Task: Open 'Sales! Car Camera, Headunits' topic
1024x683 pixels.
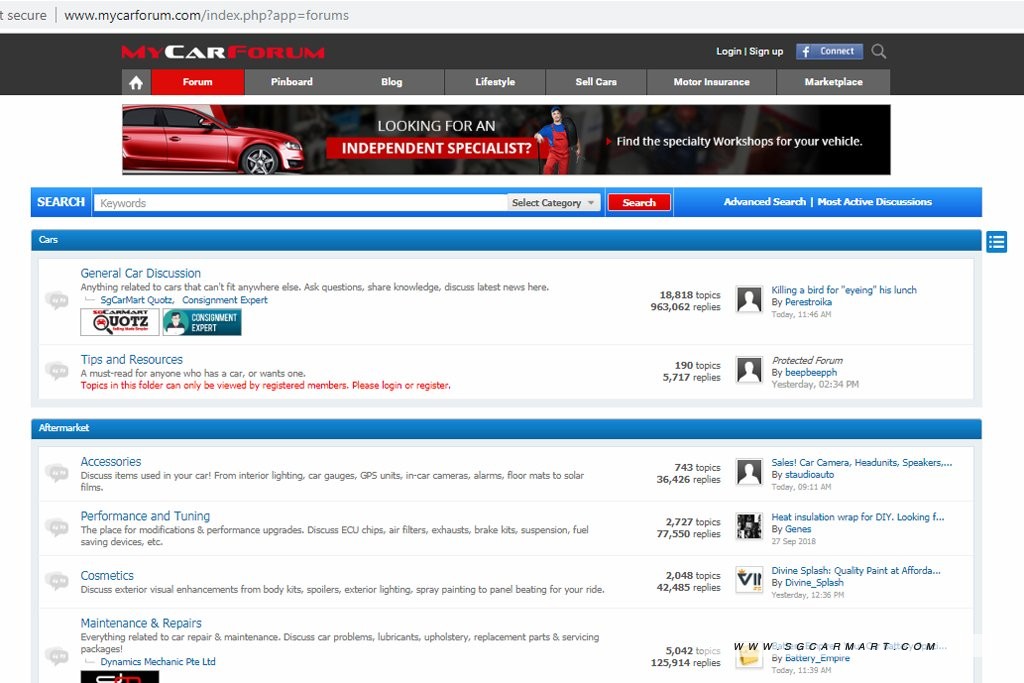Action: pos(861,462)
